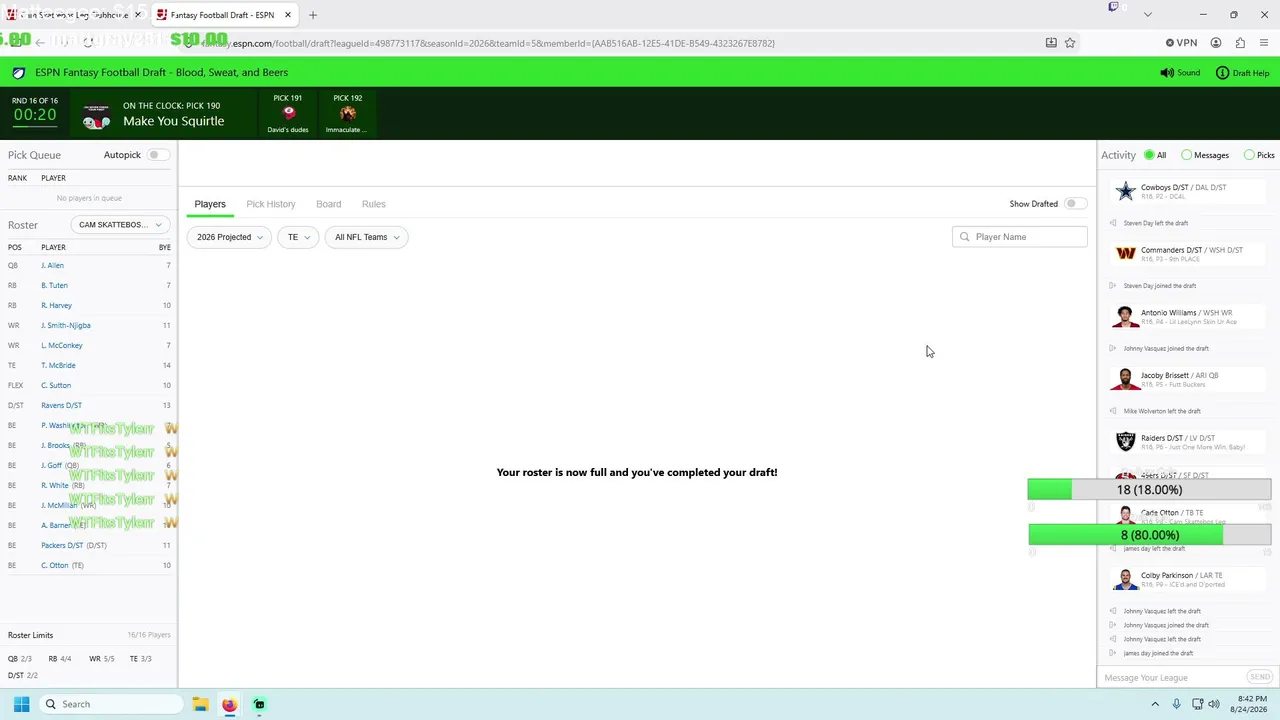
Task: Open Packers D/ST link in roster
Action: click(62, 545)
